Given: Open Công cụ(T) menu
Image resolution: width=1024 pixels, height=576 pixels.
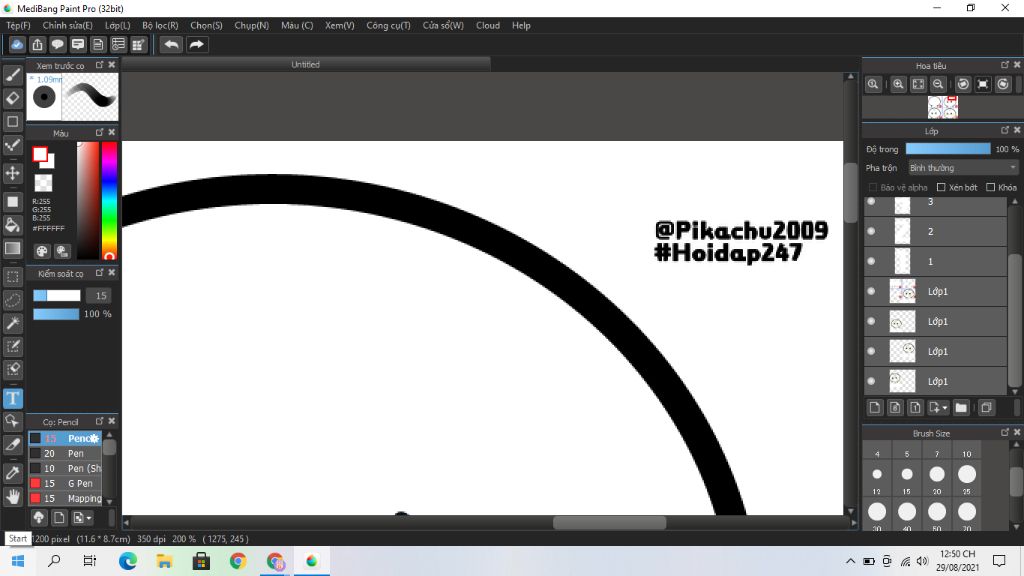Looking at the screenshot, I should 388,25.
